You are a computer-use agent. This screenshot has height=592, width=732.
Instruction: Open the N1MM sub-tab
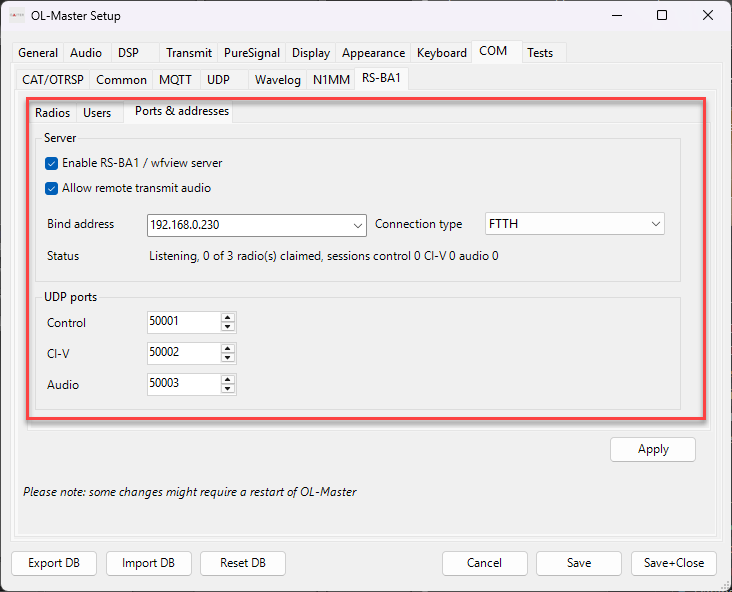331,80
